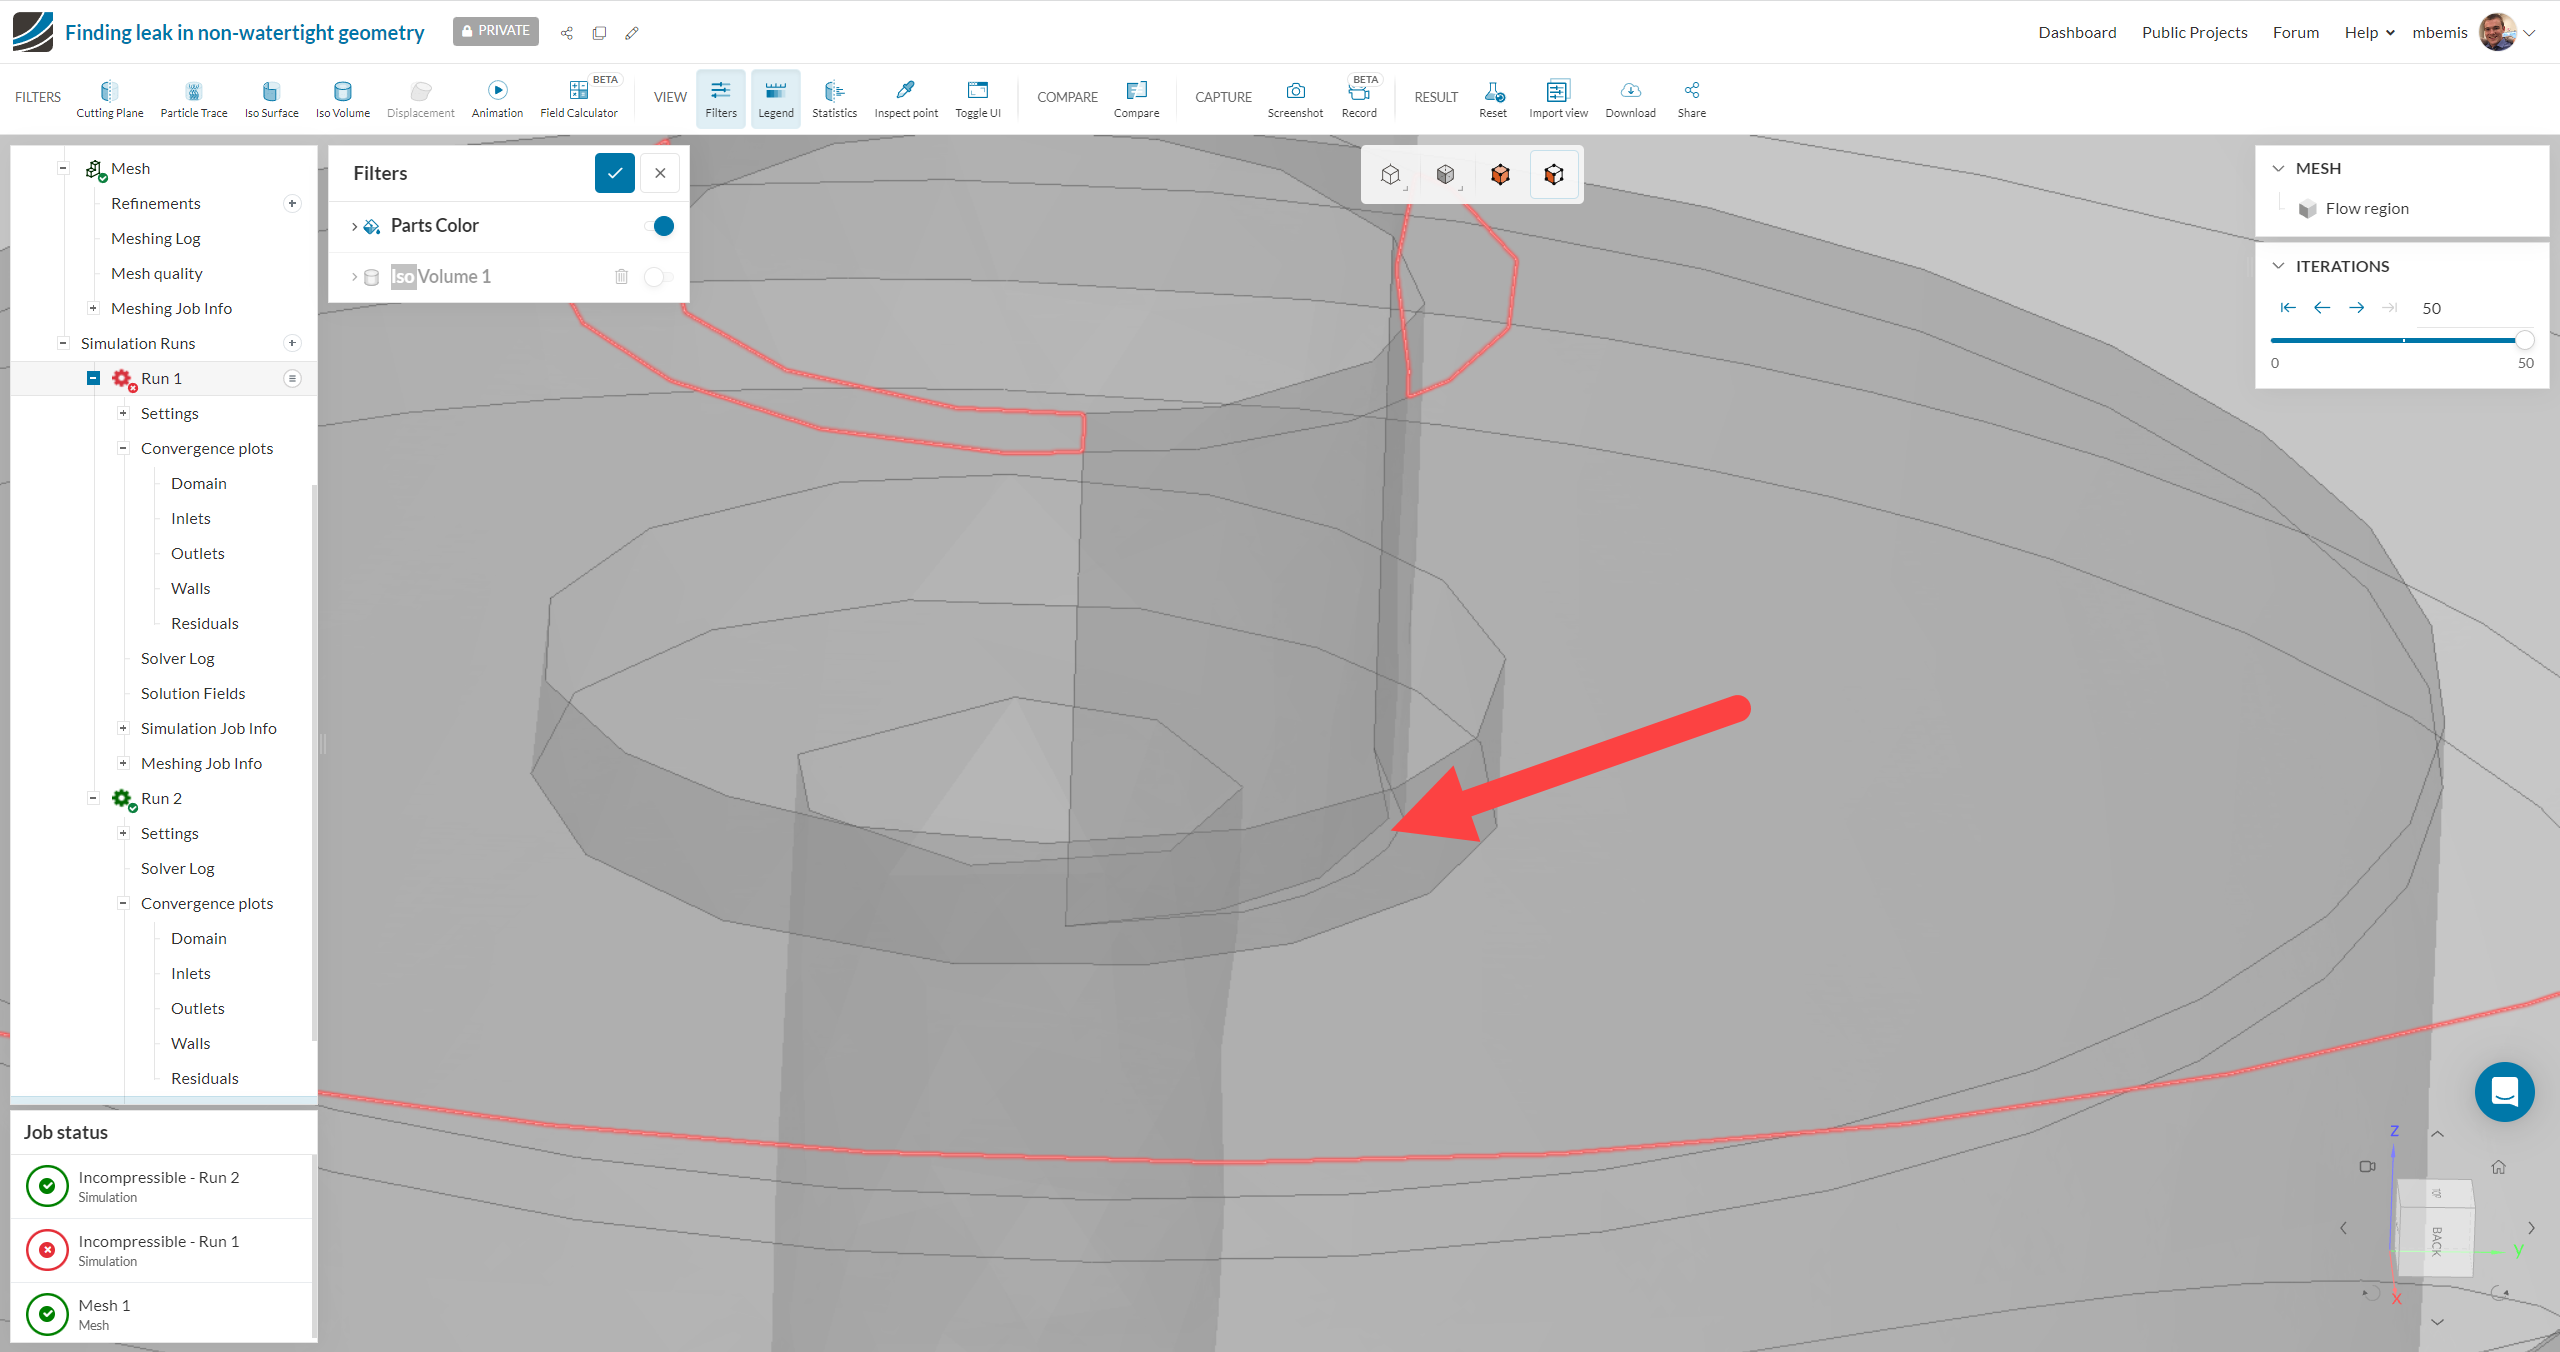Toggle the Parts Color filter off

tap(661, 226)
